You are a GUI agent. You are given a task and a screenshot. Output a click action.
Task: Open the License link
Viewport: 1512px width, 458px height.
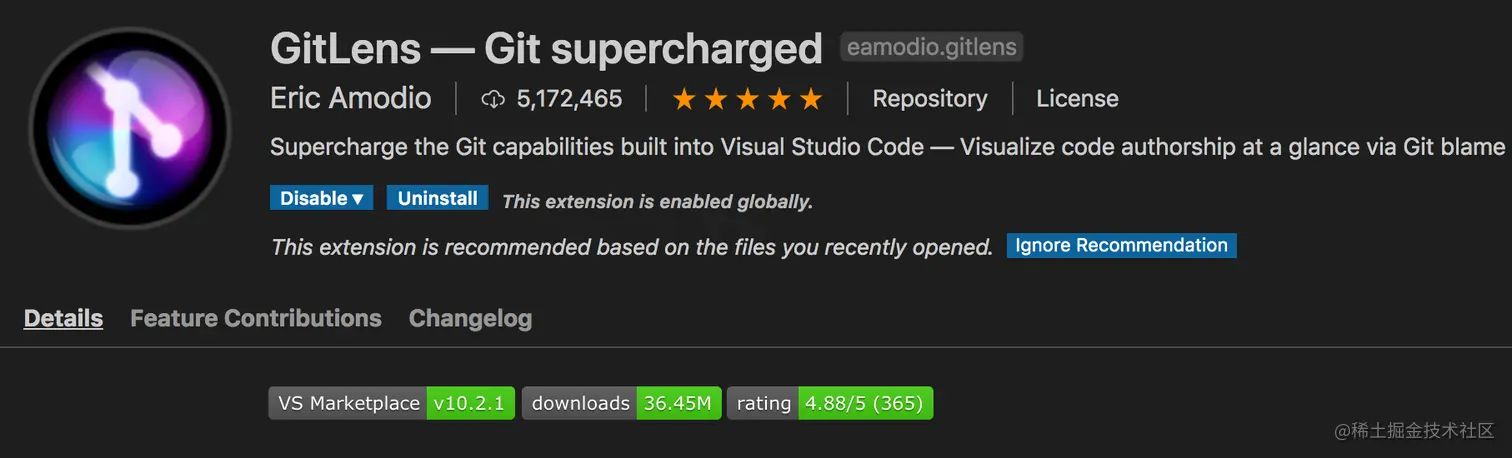coord(1077,99)
